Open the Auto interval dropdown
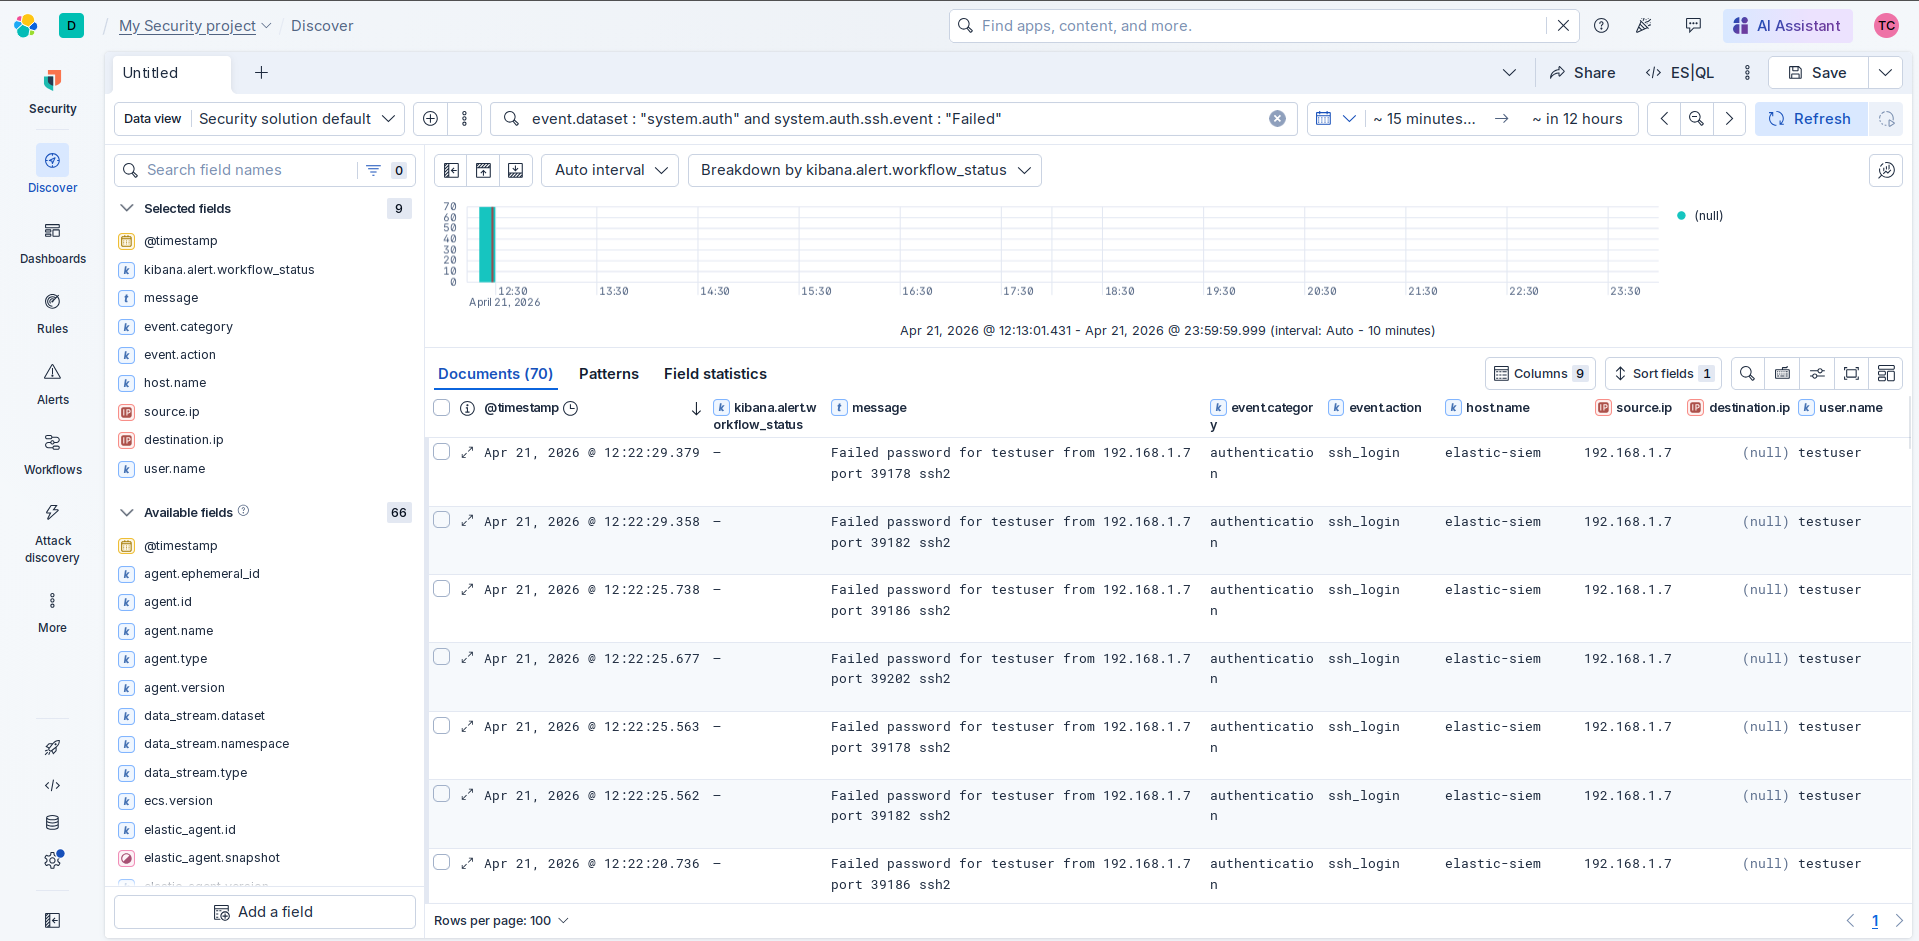This screenshot has width=1919, height=941. tap(610, 170)
